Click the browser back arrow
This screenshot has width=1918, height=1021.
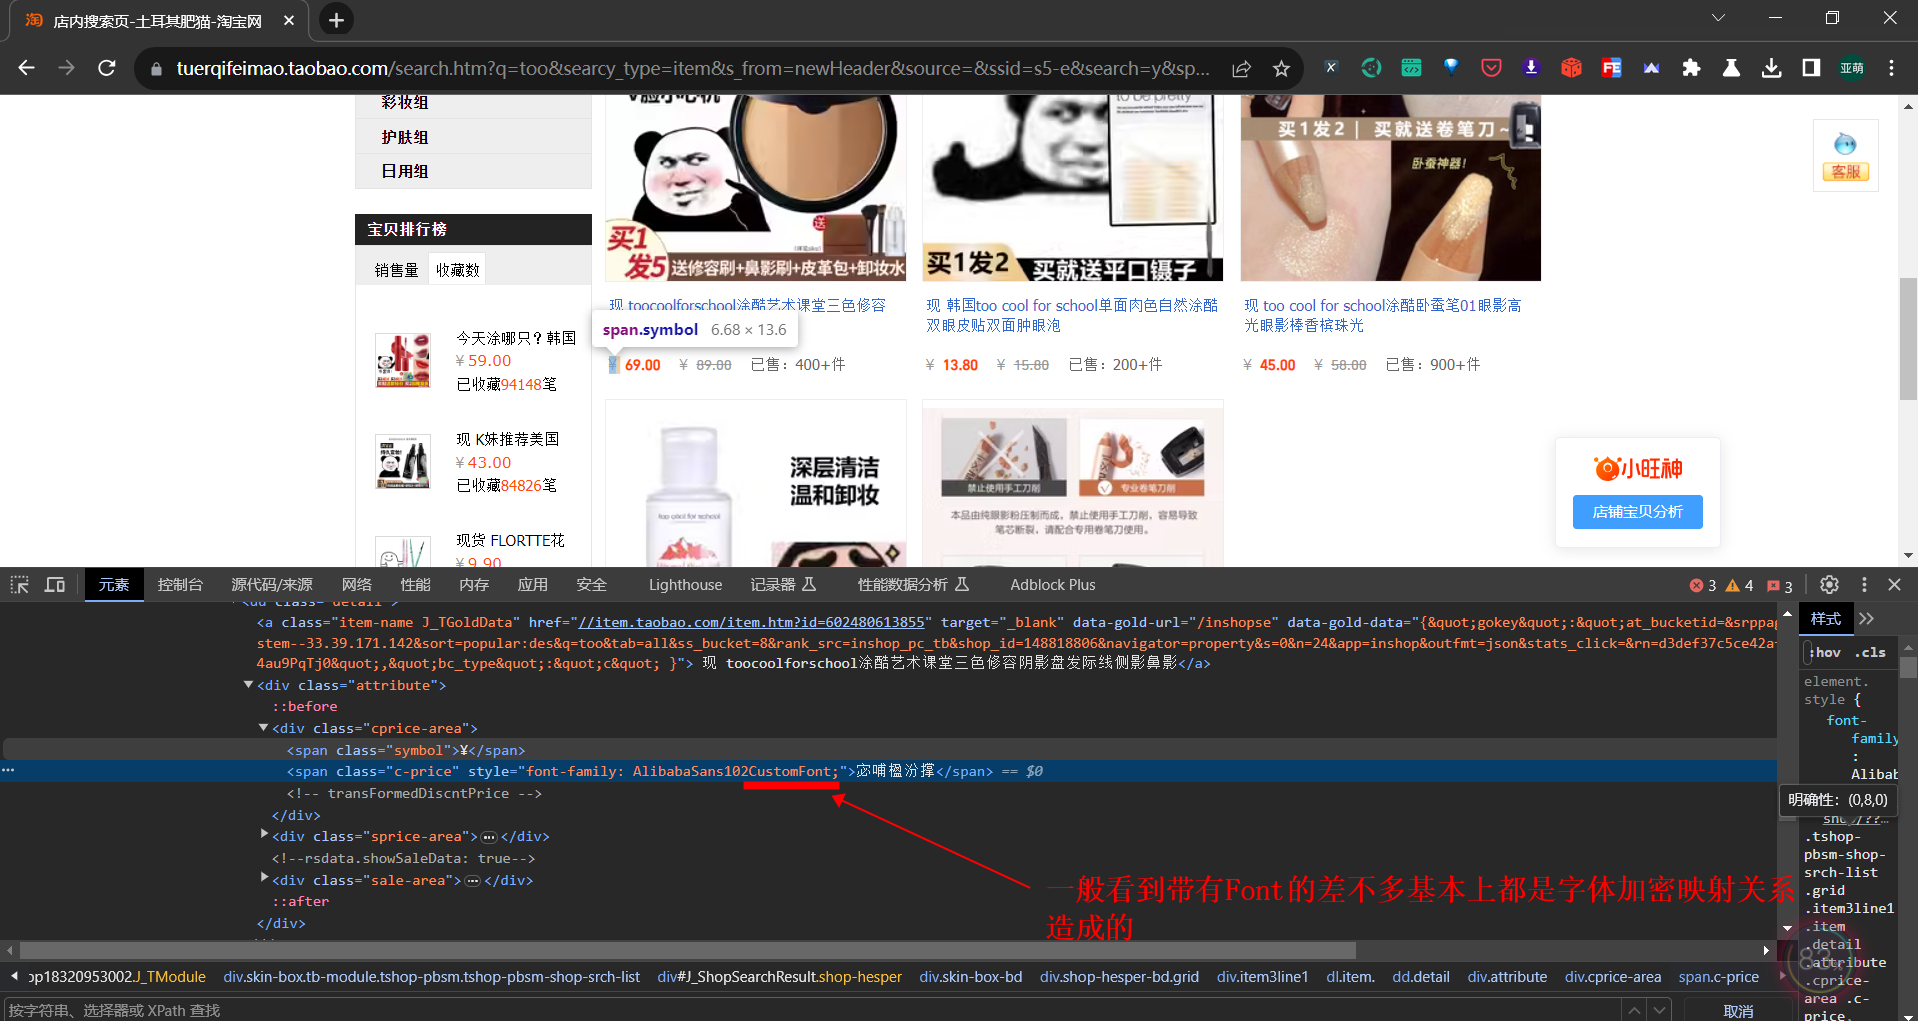tap(27, 68)
